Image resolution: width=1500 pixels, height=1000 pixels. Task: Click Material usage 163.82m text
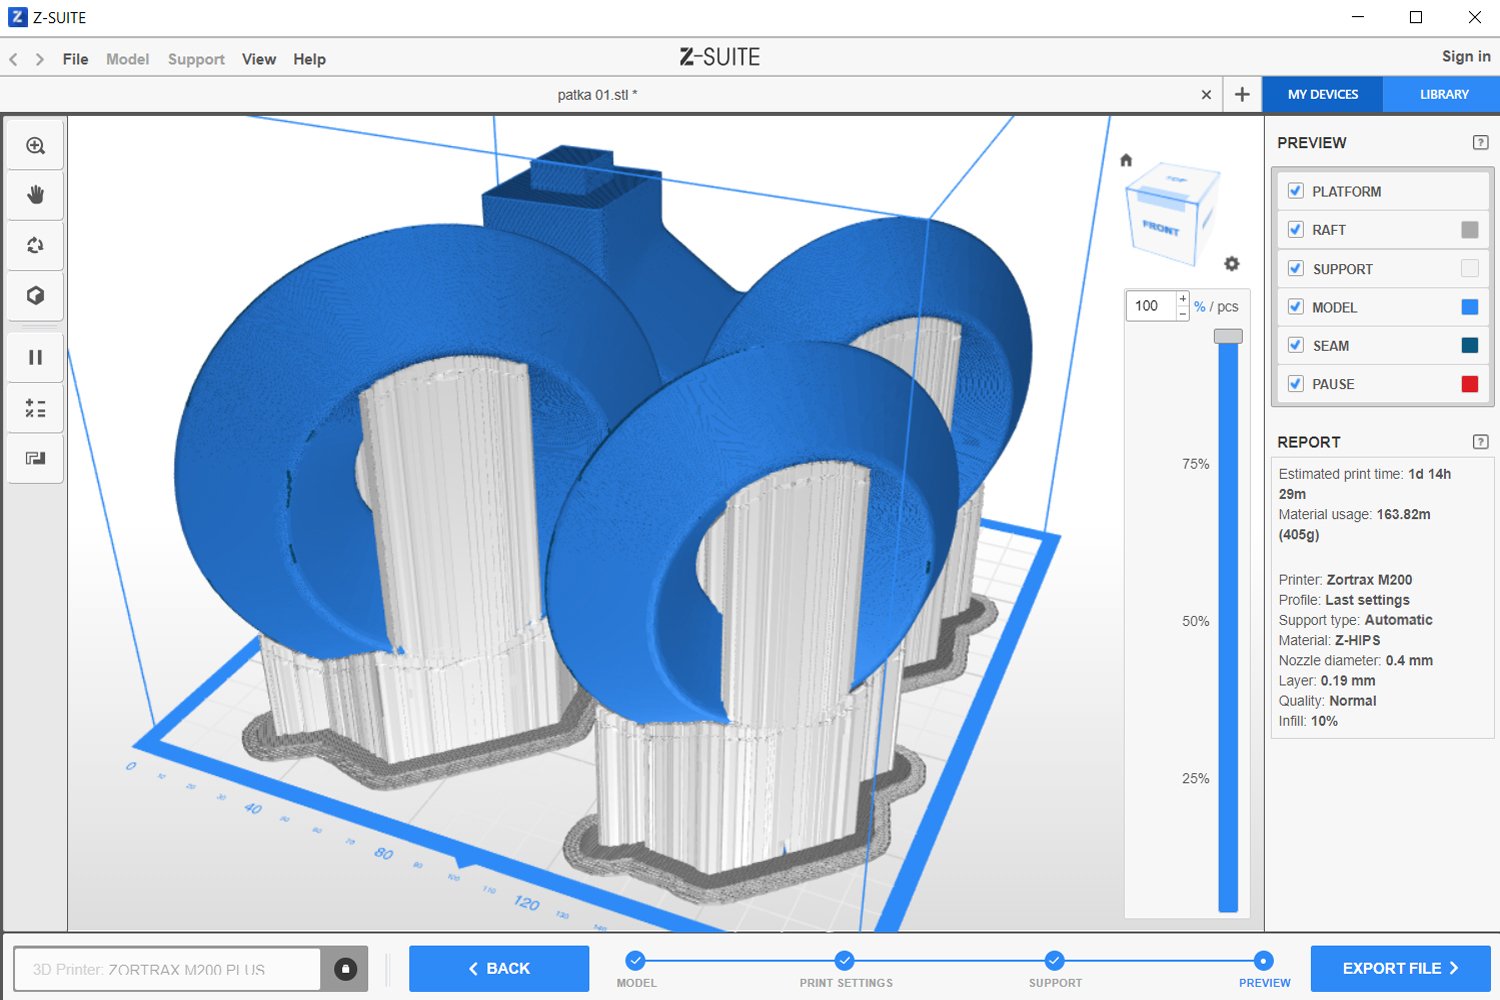tap(1355, 524)
